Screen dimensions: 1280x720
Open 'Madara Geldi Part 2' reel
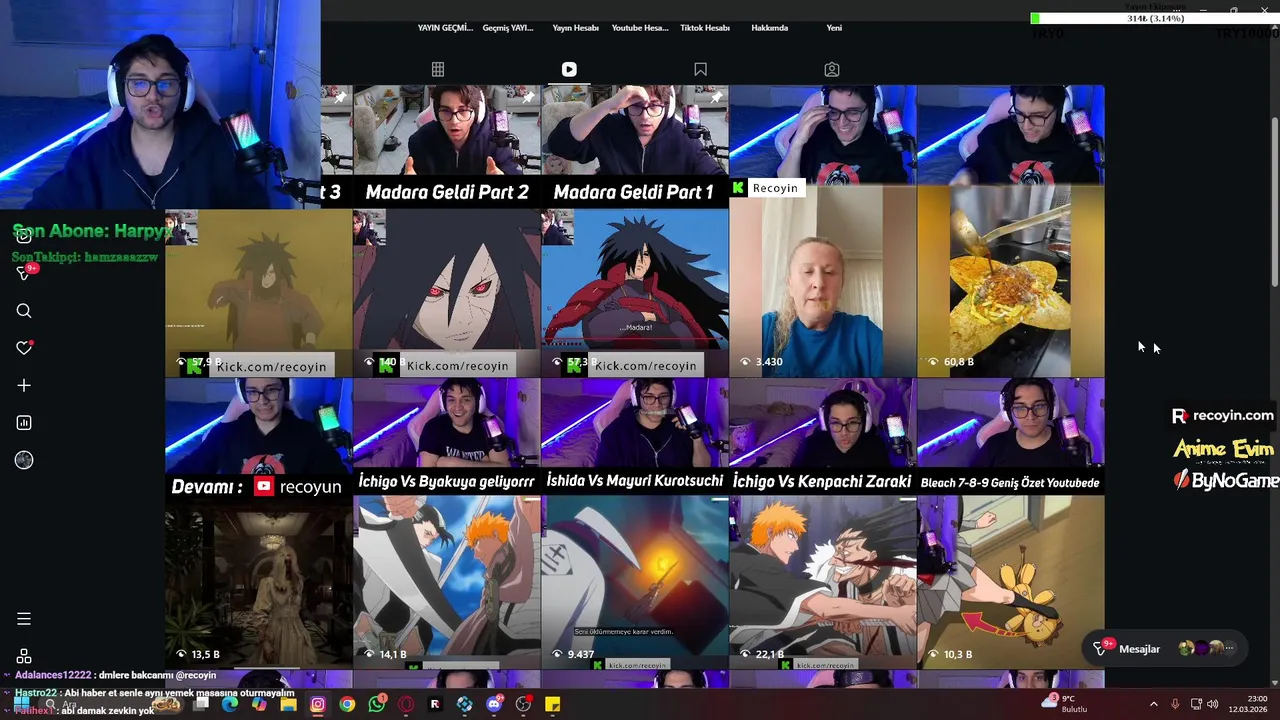(x=447, y=231)
